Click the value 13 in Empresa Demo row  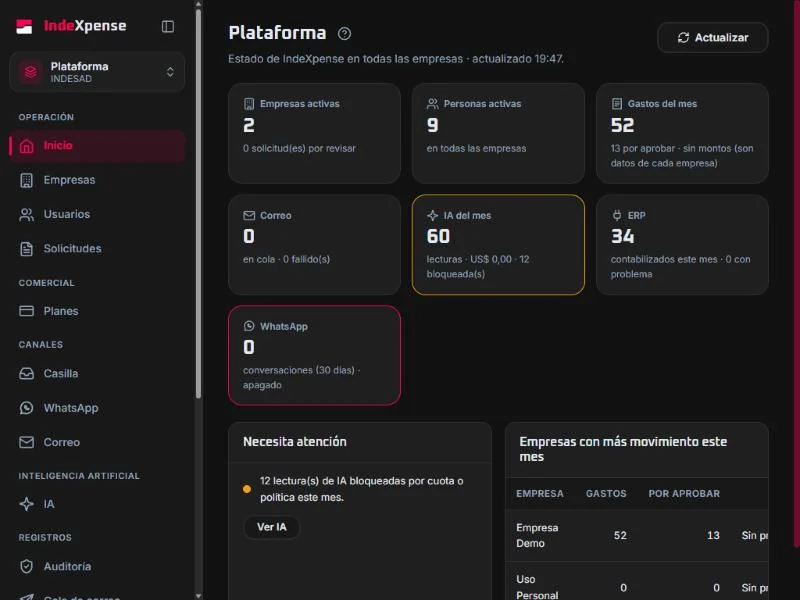[713, 536]
